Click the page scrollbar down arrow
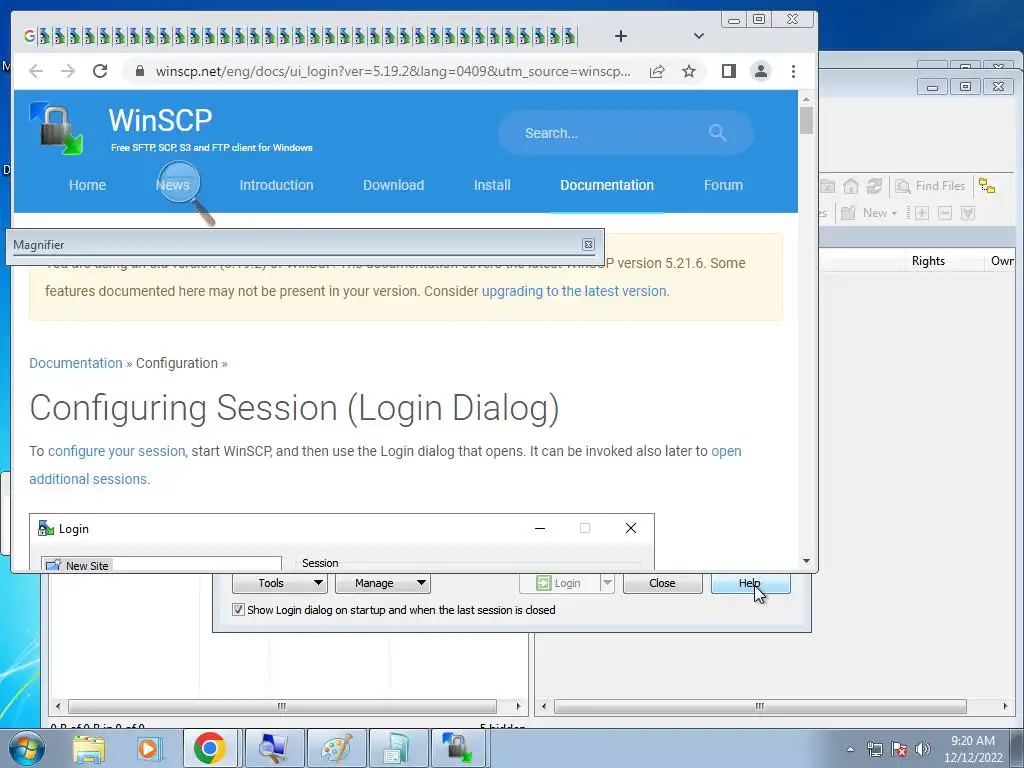Image resolution: width=1024 pixels, height=768 pixels. pos(806,561)
